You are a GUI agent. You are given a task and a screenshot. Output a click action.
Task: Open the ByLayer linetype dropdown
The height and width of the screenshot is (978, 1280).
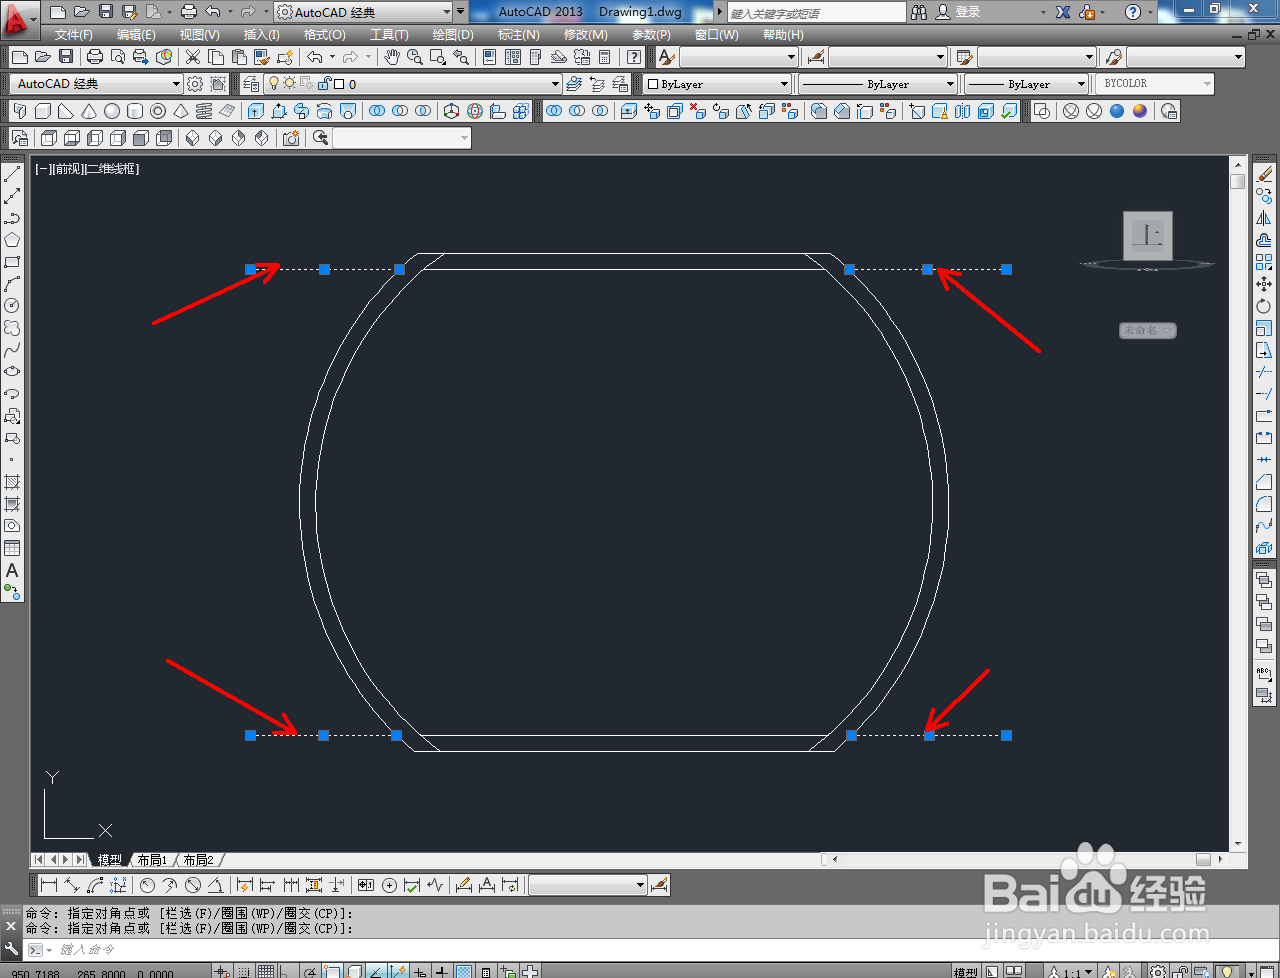point(878,84)
